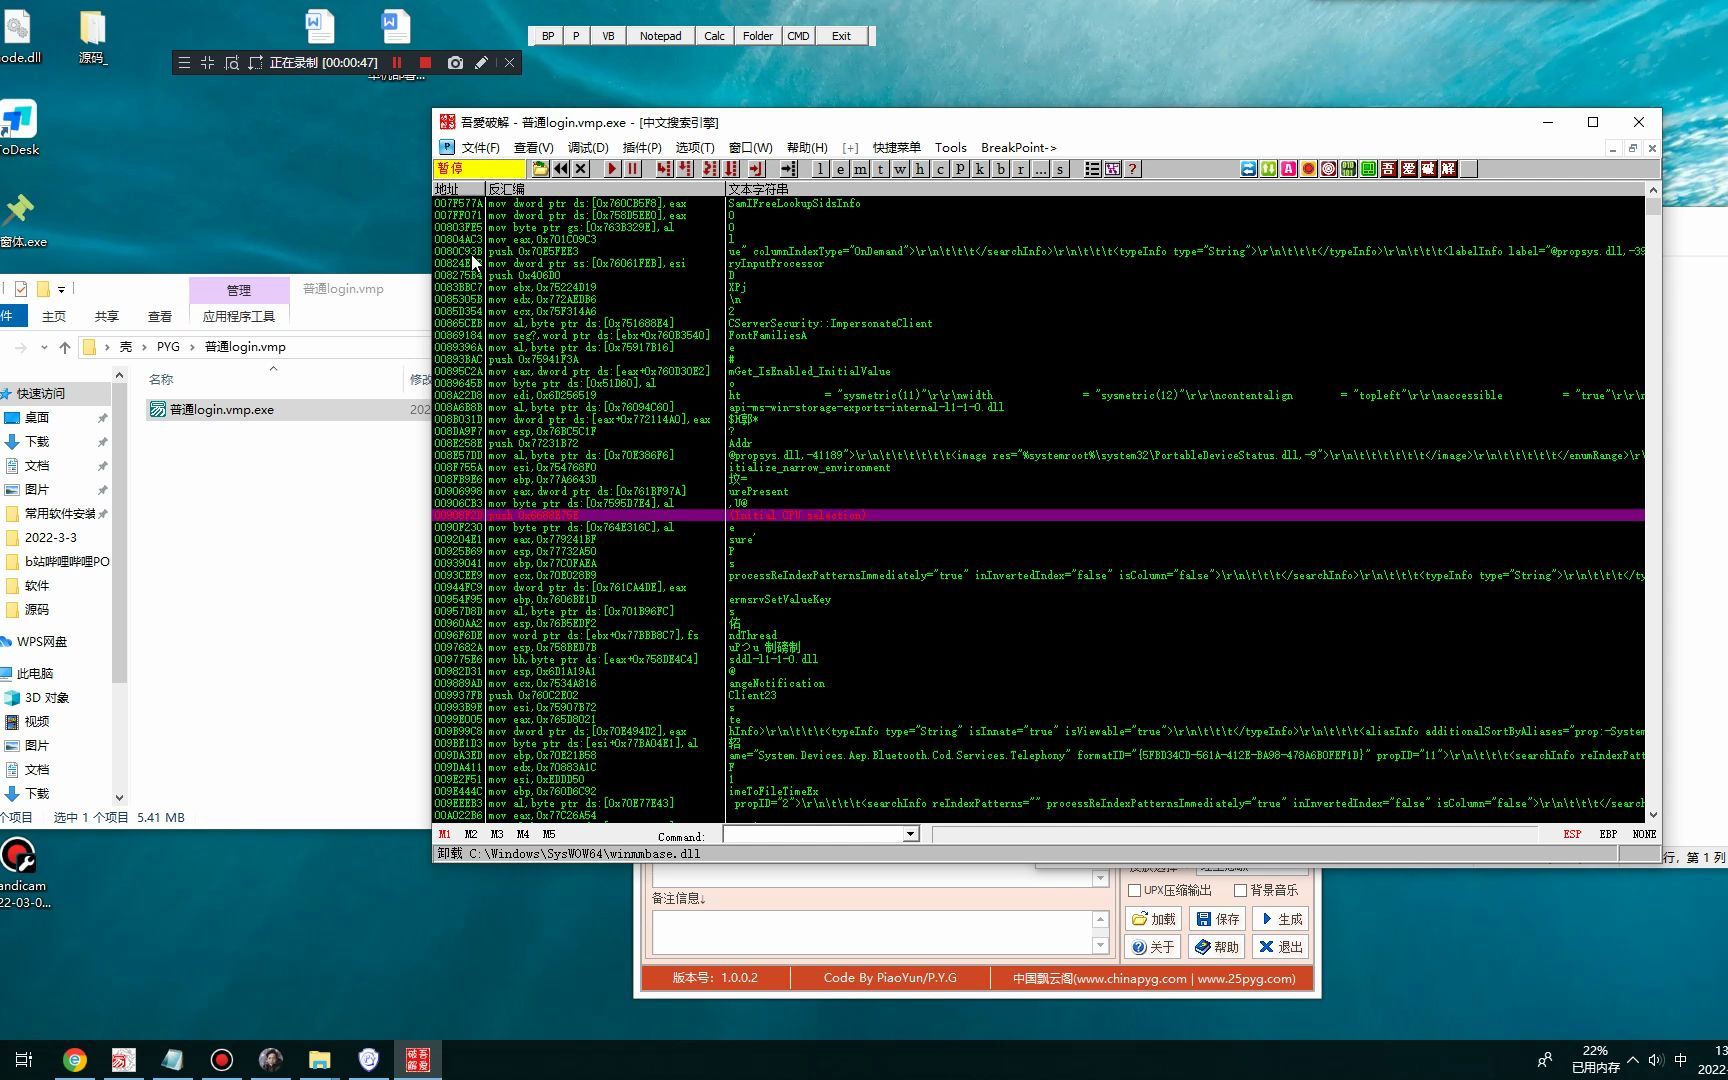Open File Explorer from the taskbar
1728x1080 pixels.
319,1060
